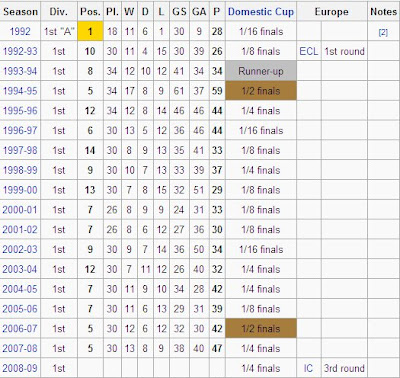
Task: Select the 3rd round cell for 2008-09
Action: [345, 368]
